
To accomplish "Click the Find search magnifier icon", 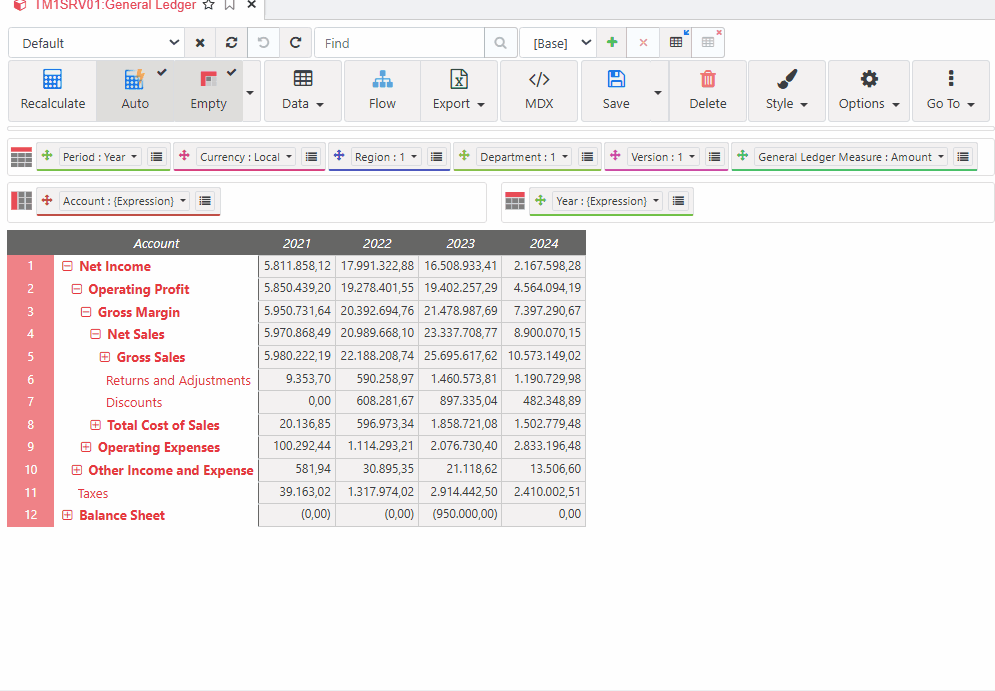I will [500, 43].
